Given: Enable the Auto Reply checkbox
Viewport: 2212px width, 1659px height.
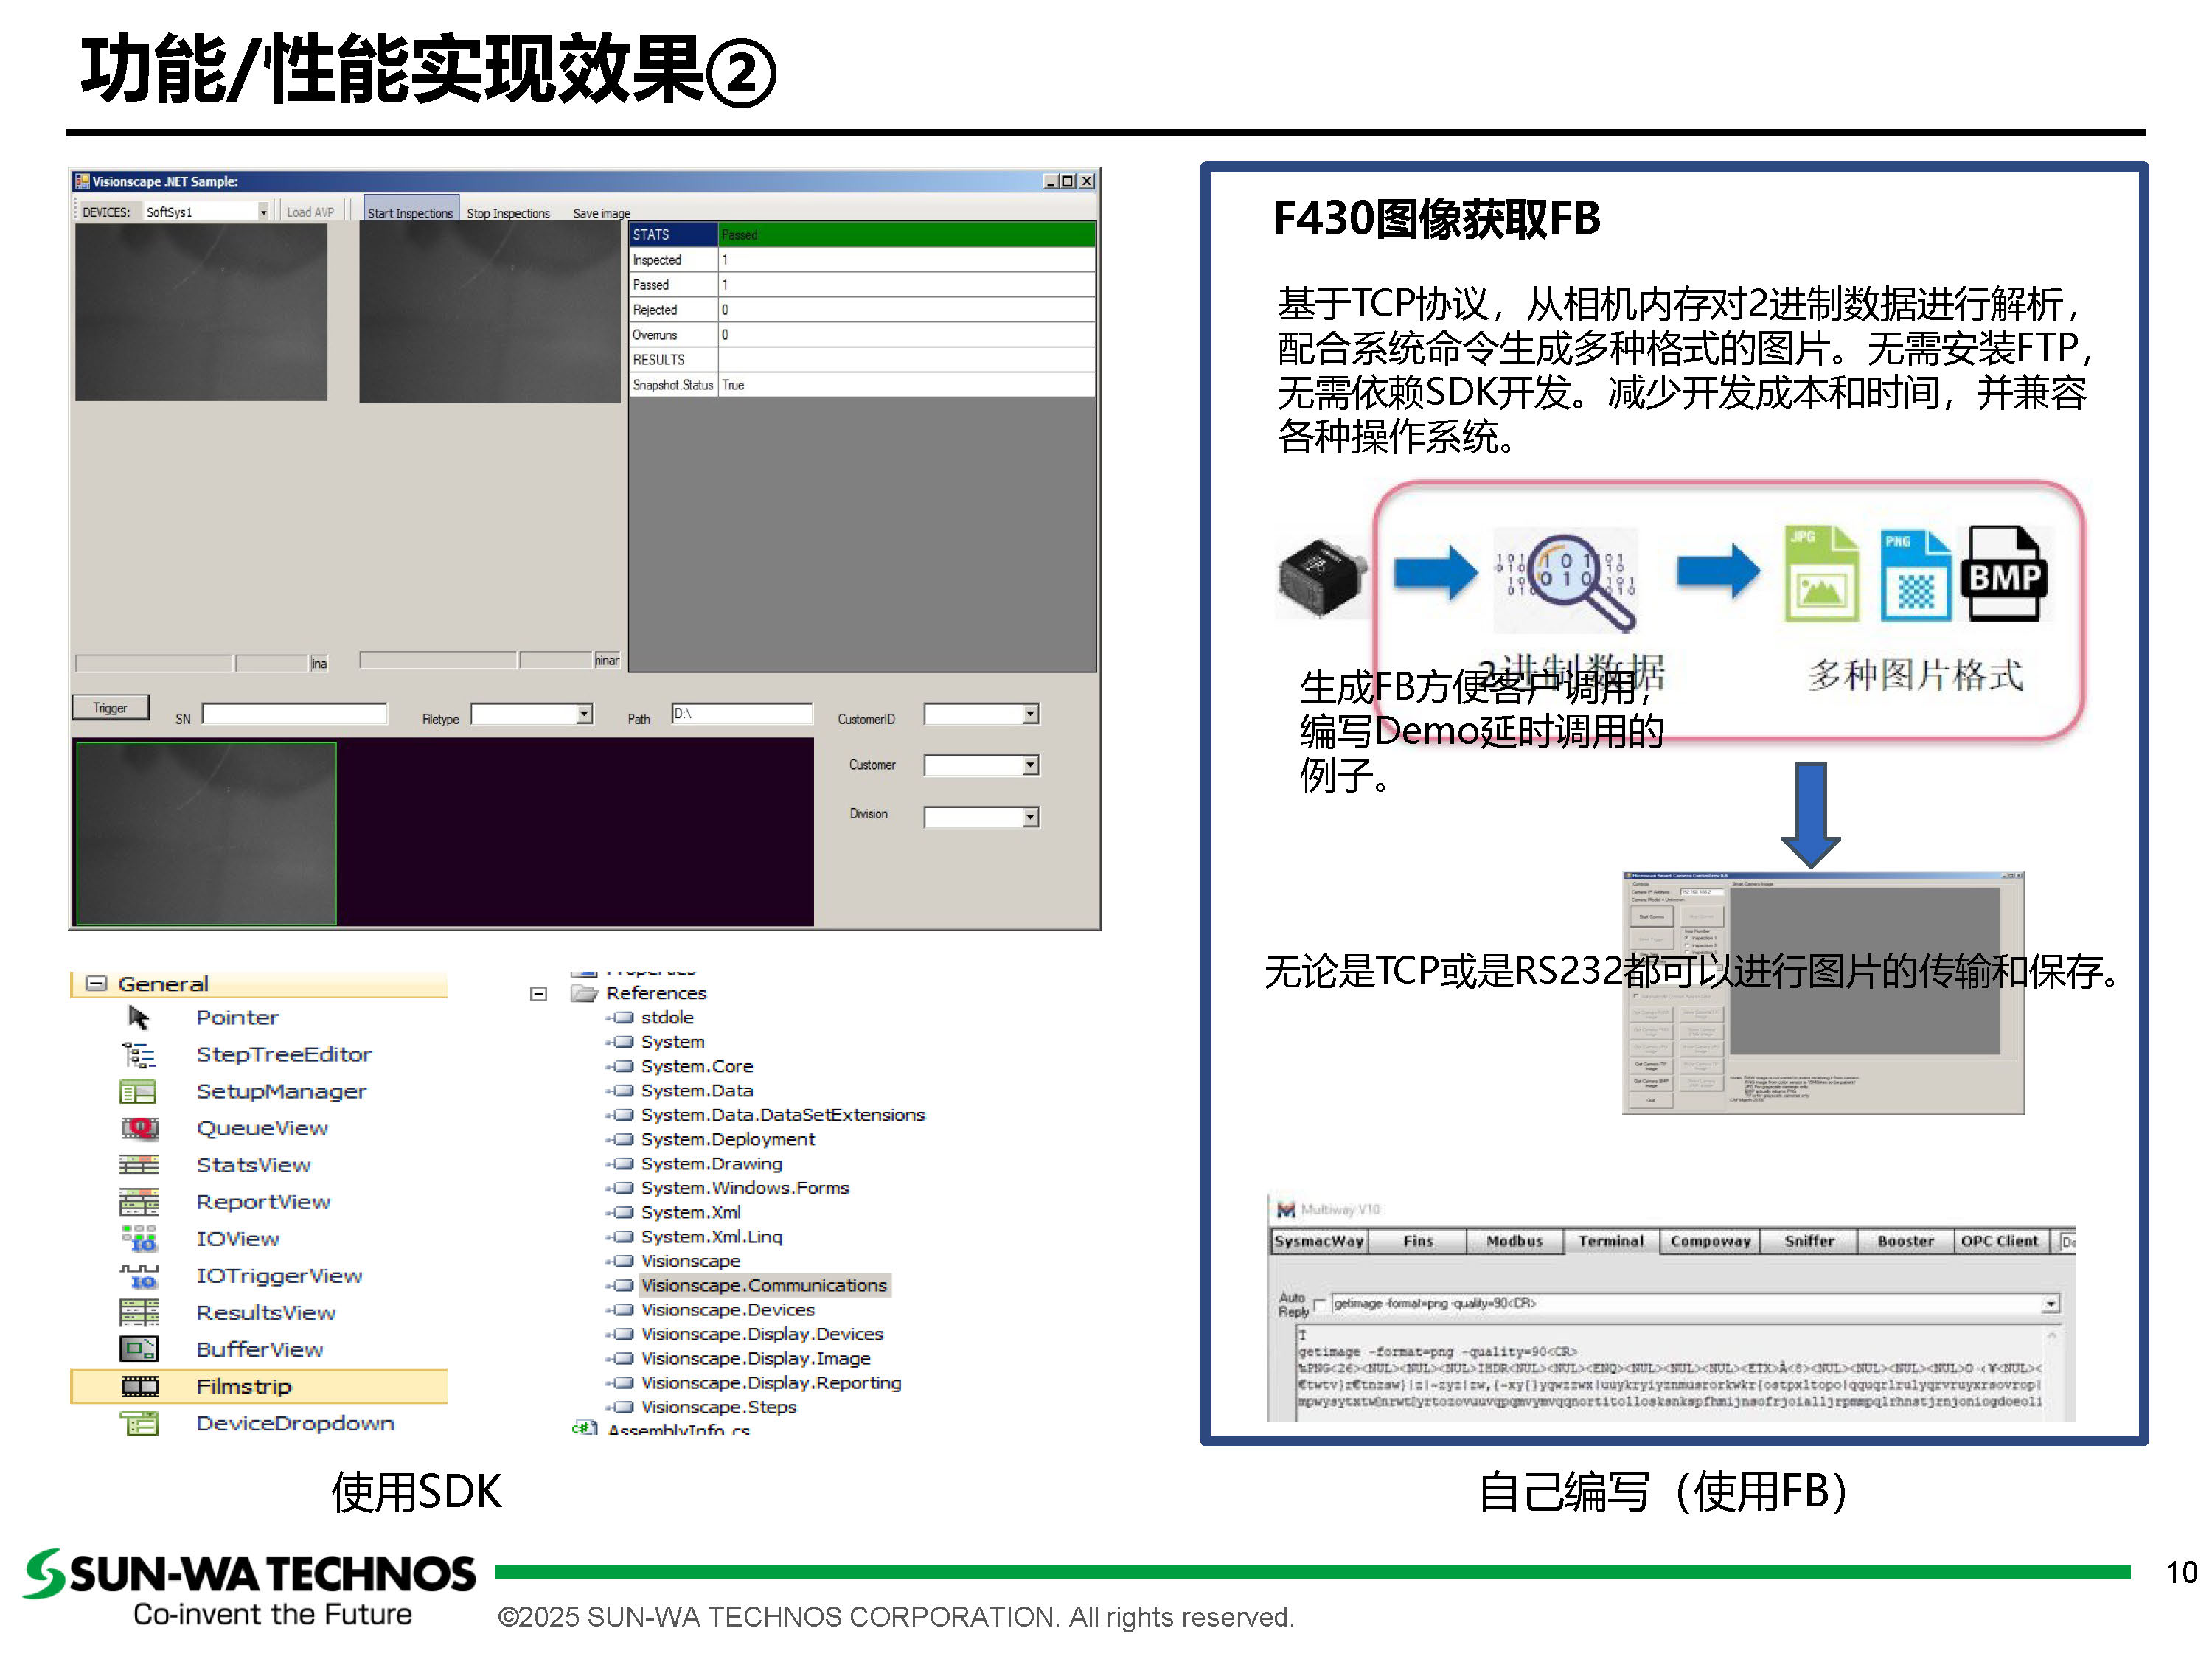Looking at the screenshot, I should (1320, 1305).
